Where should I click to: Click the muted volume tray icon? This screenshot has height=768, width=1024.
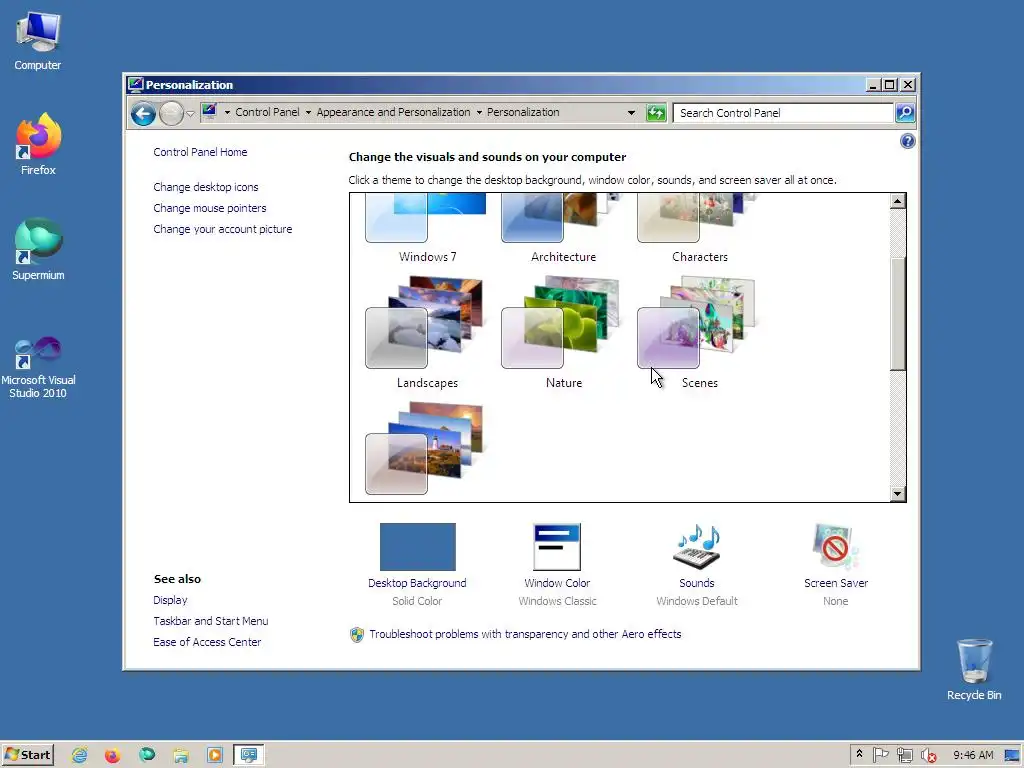[929, 755]
